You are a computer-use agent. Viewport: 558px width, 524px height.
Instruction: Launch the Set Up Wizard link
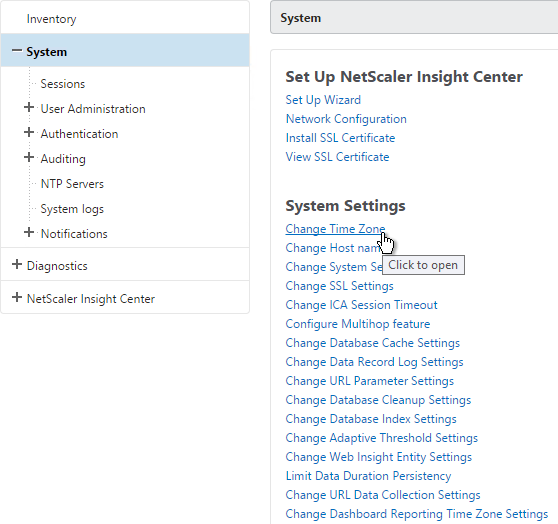[x=323, y=100]
